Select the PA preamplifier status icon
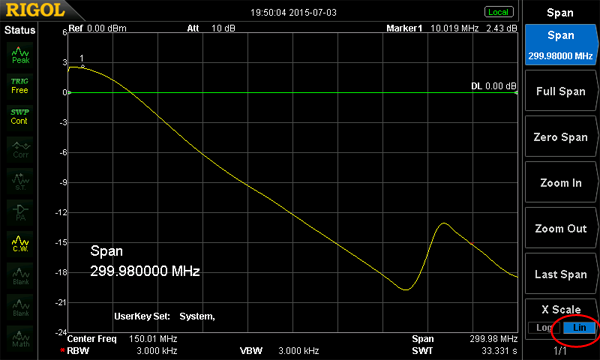Viewport: 600px width, 360px height. pos(20,212)
